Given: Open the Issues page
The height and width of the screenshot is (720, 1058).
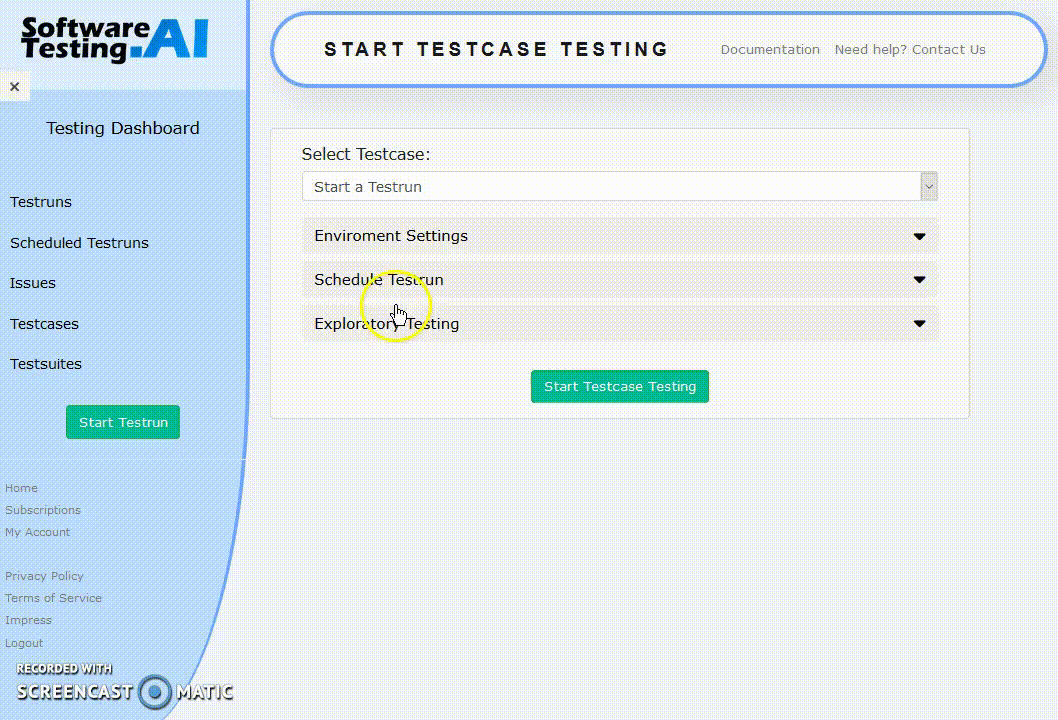Looking at the screenshot, I should [x=32, y=283].
